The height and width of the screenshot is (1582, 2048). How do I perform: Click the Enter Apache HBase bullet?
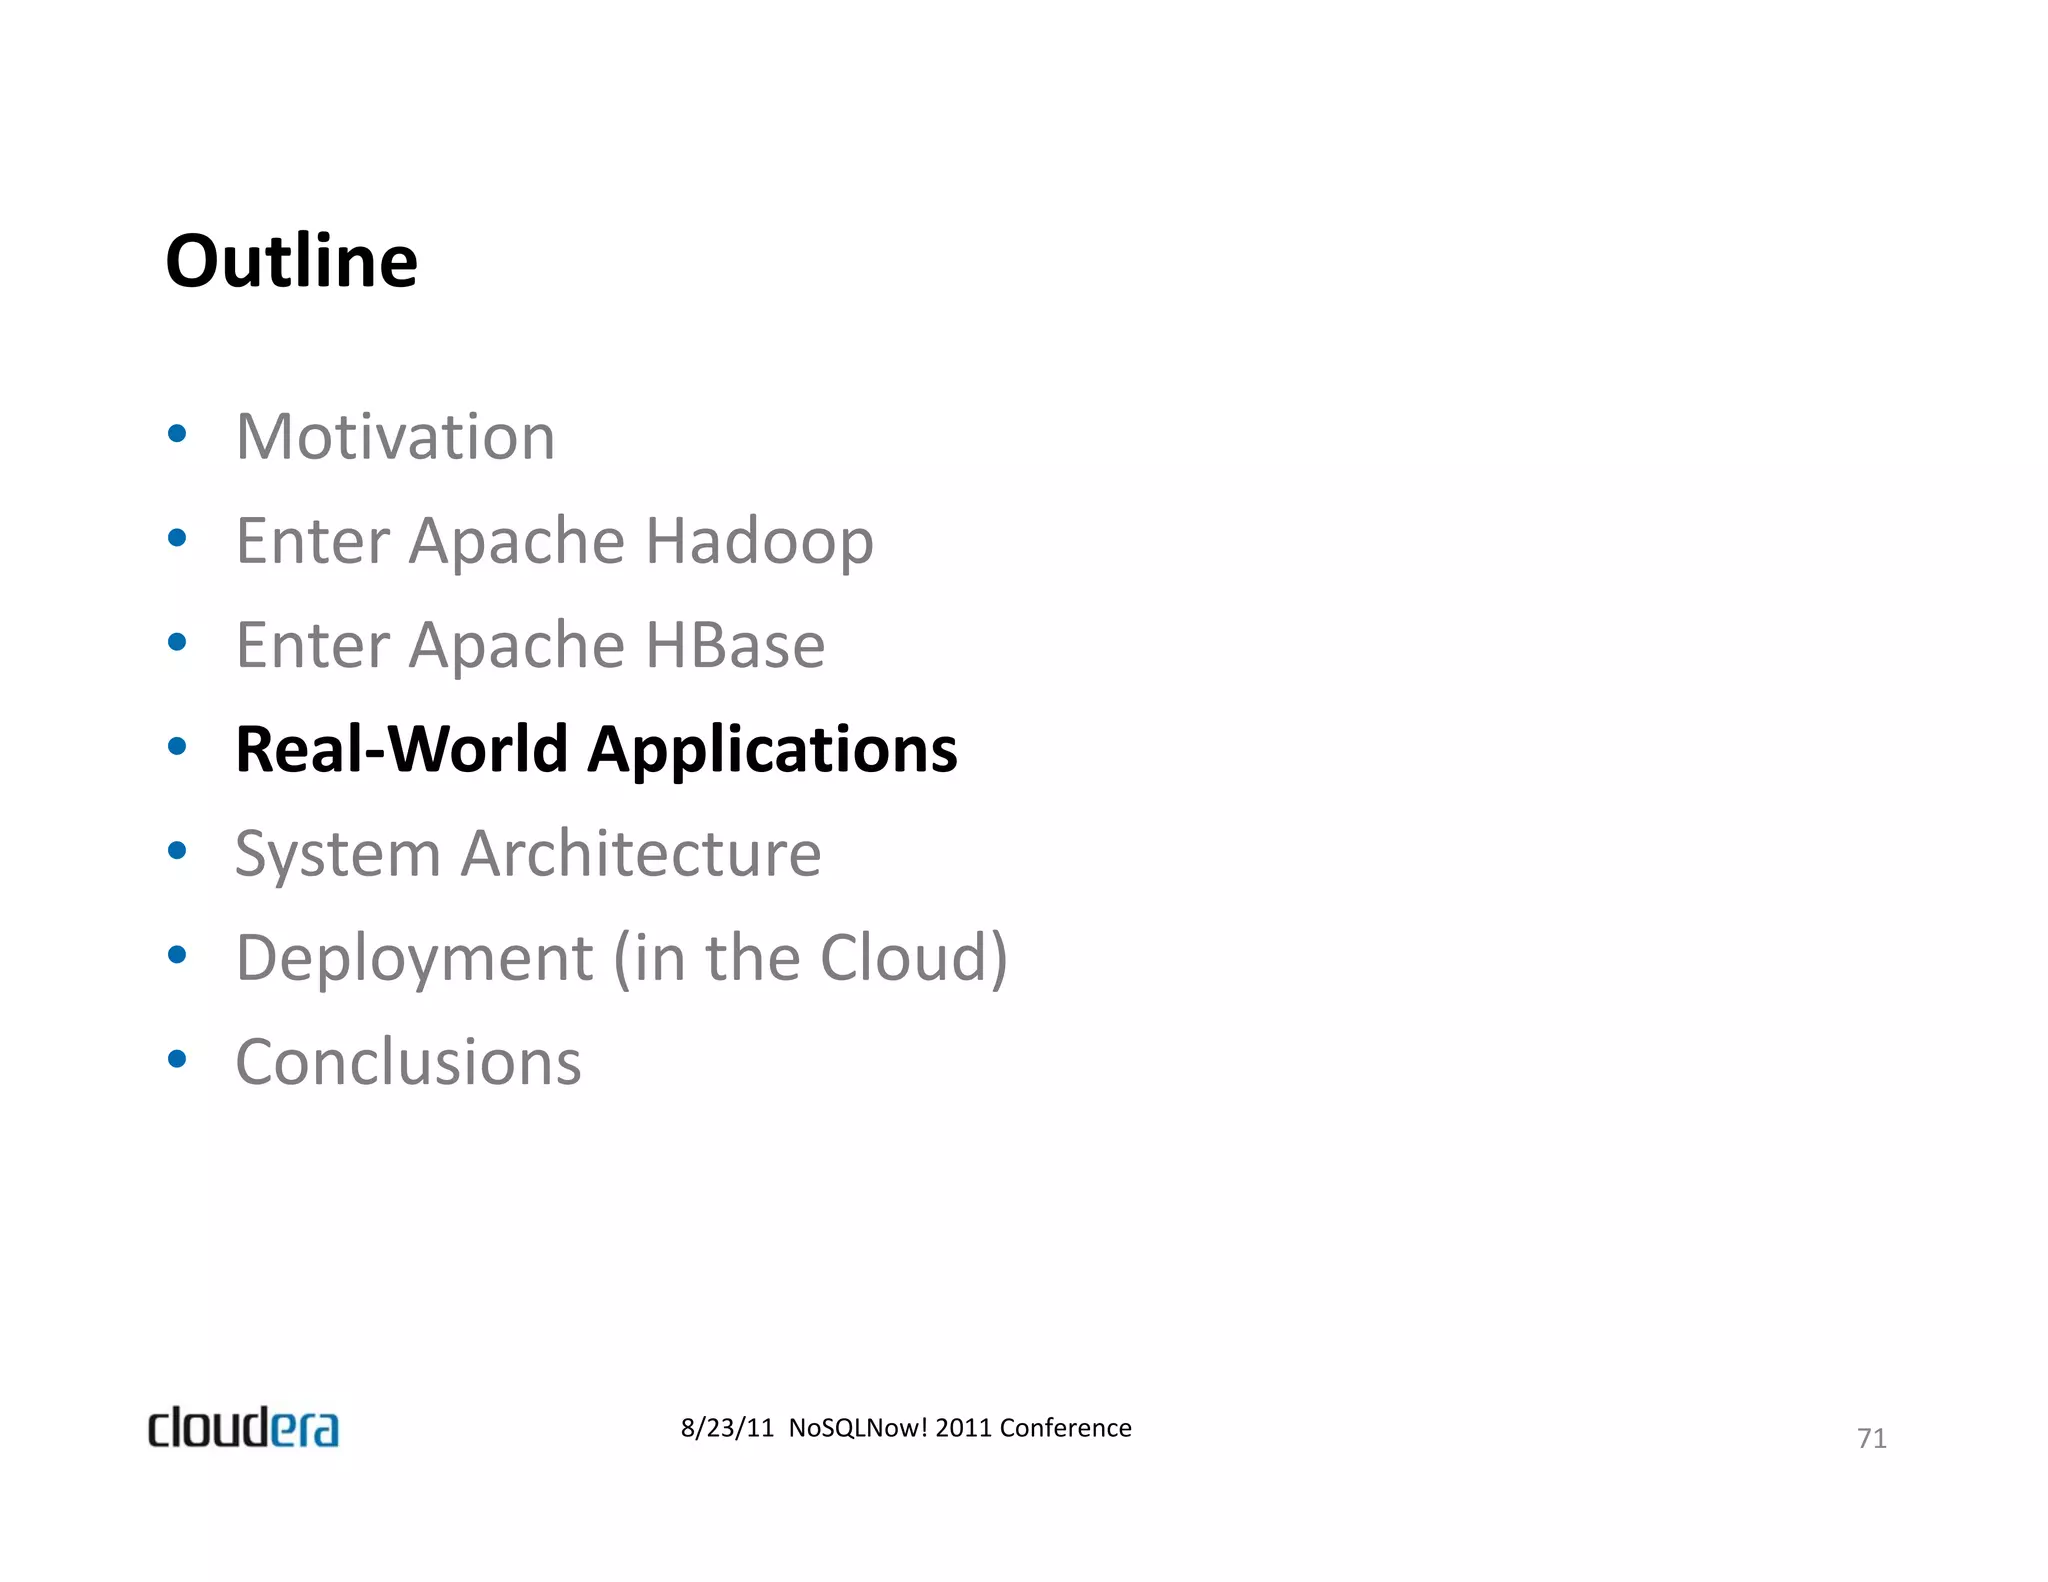[530, 645]
